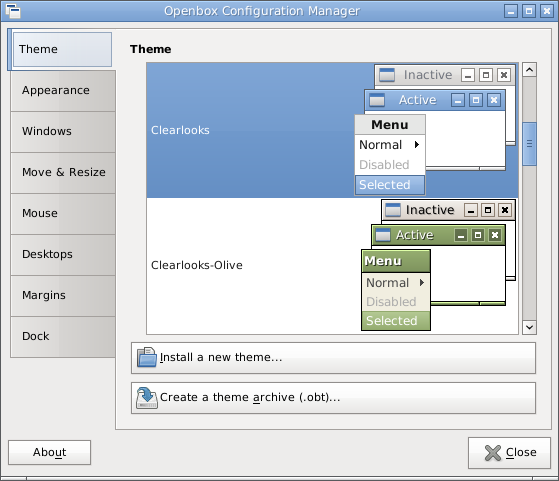Click scrollbar down arrow in theme list
Image resolution: width=559 pixels, height=481 pixels.
point(529,327)
